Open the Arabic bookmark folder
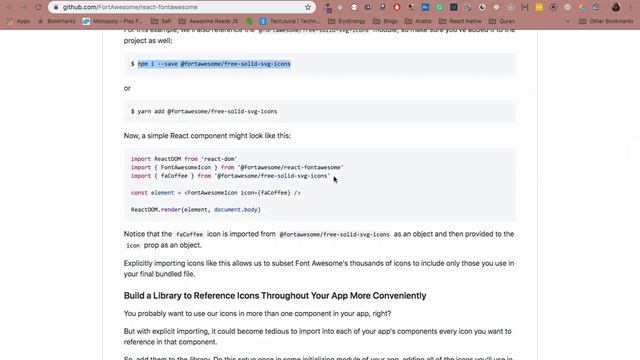The image size is (640, 360). pyautogui.click(x=418, y=21)
